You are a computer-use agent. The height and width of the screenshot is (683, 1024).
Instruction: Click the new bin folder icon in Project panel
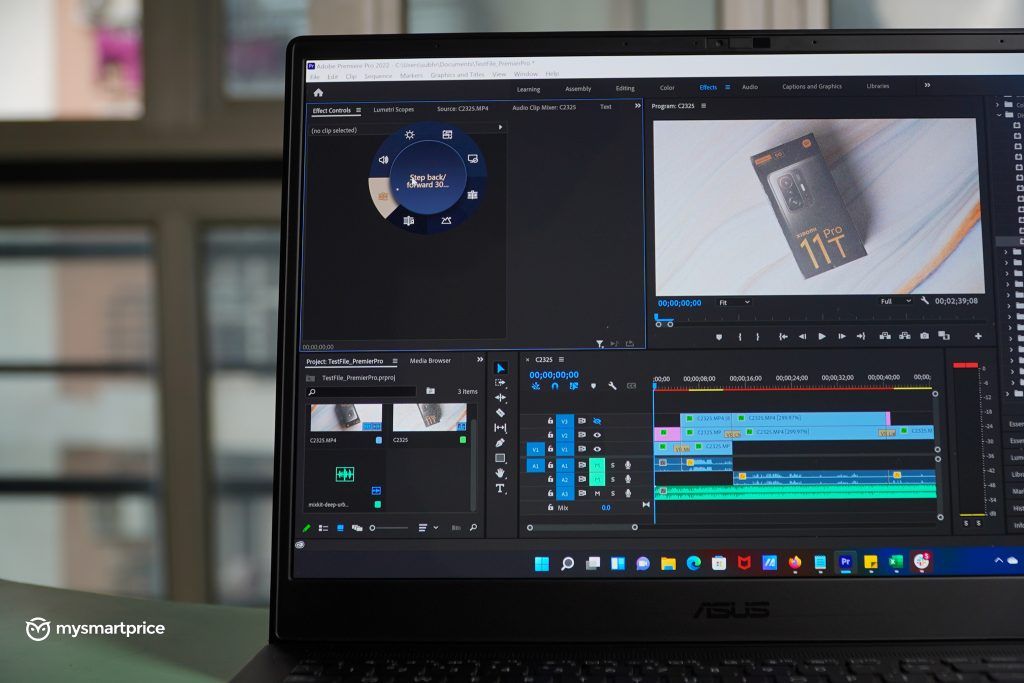click(x=430, y=390)
